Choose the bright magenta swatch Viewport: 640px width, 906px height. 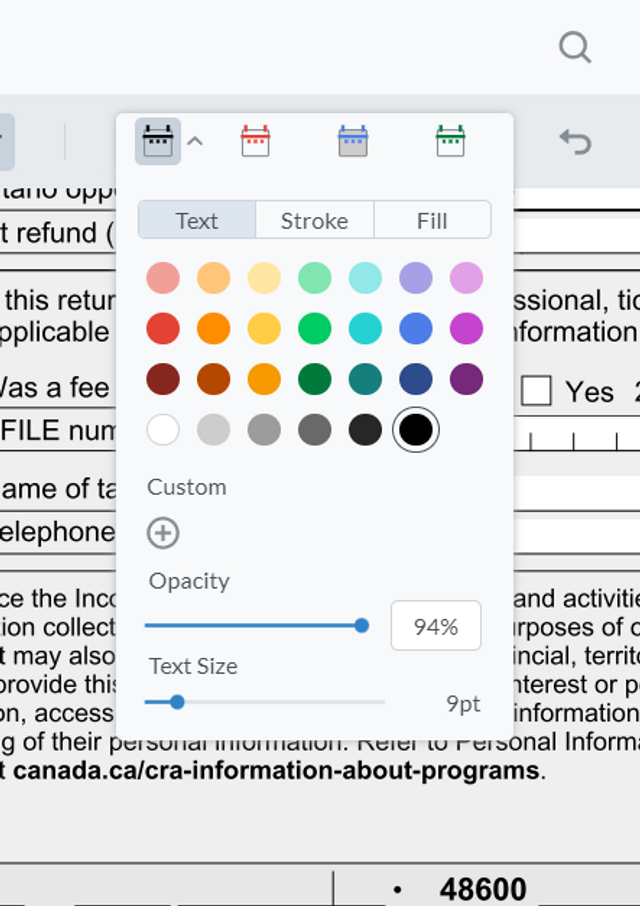click(x=466, y=329)
